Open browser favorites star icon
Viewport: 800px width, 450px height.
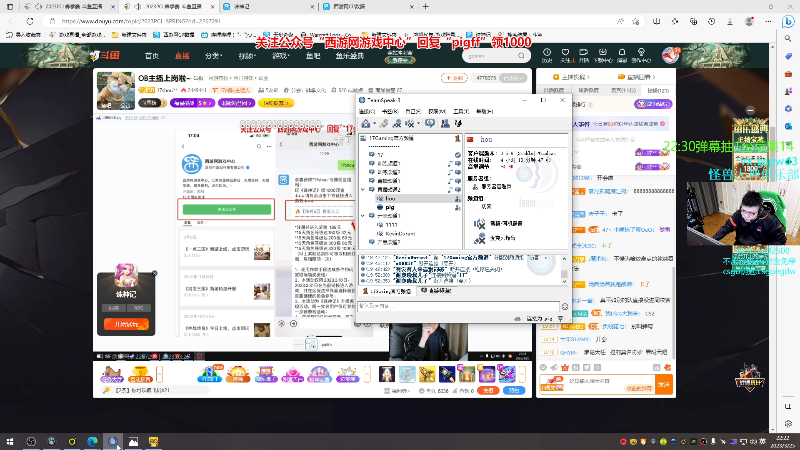(x=636, y=21)
